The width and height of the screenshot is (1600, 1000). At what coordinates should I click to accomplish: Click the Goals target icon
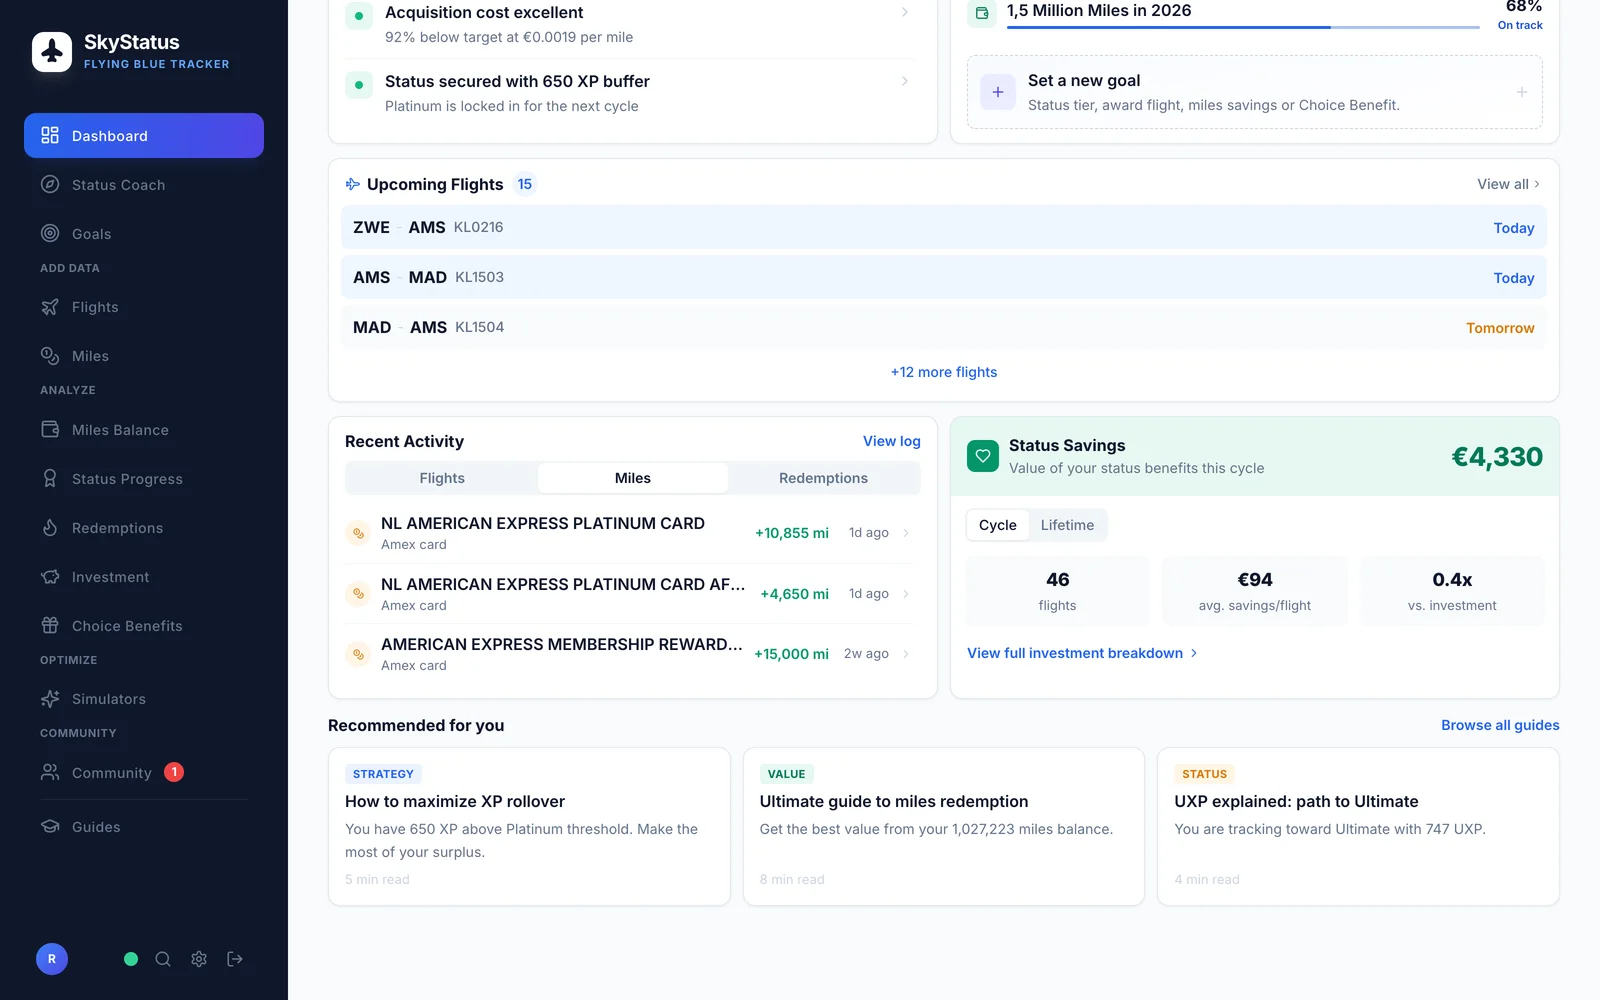[x=50, y=233]
